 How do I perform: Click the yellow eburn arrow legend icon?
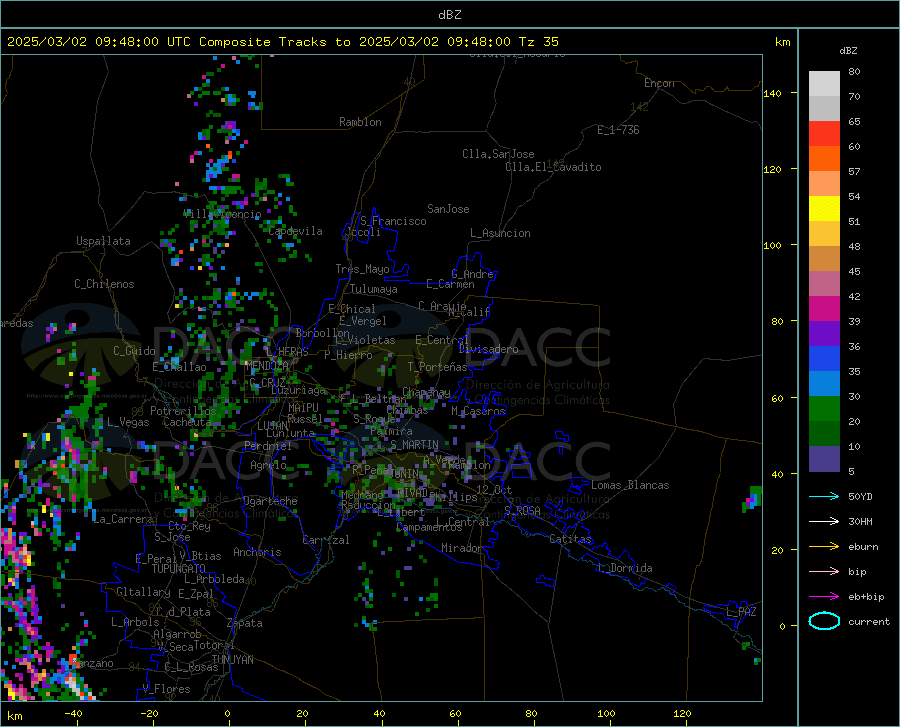coord(824,547)
